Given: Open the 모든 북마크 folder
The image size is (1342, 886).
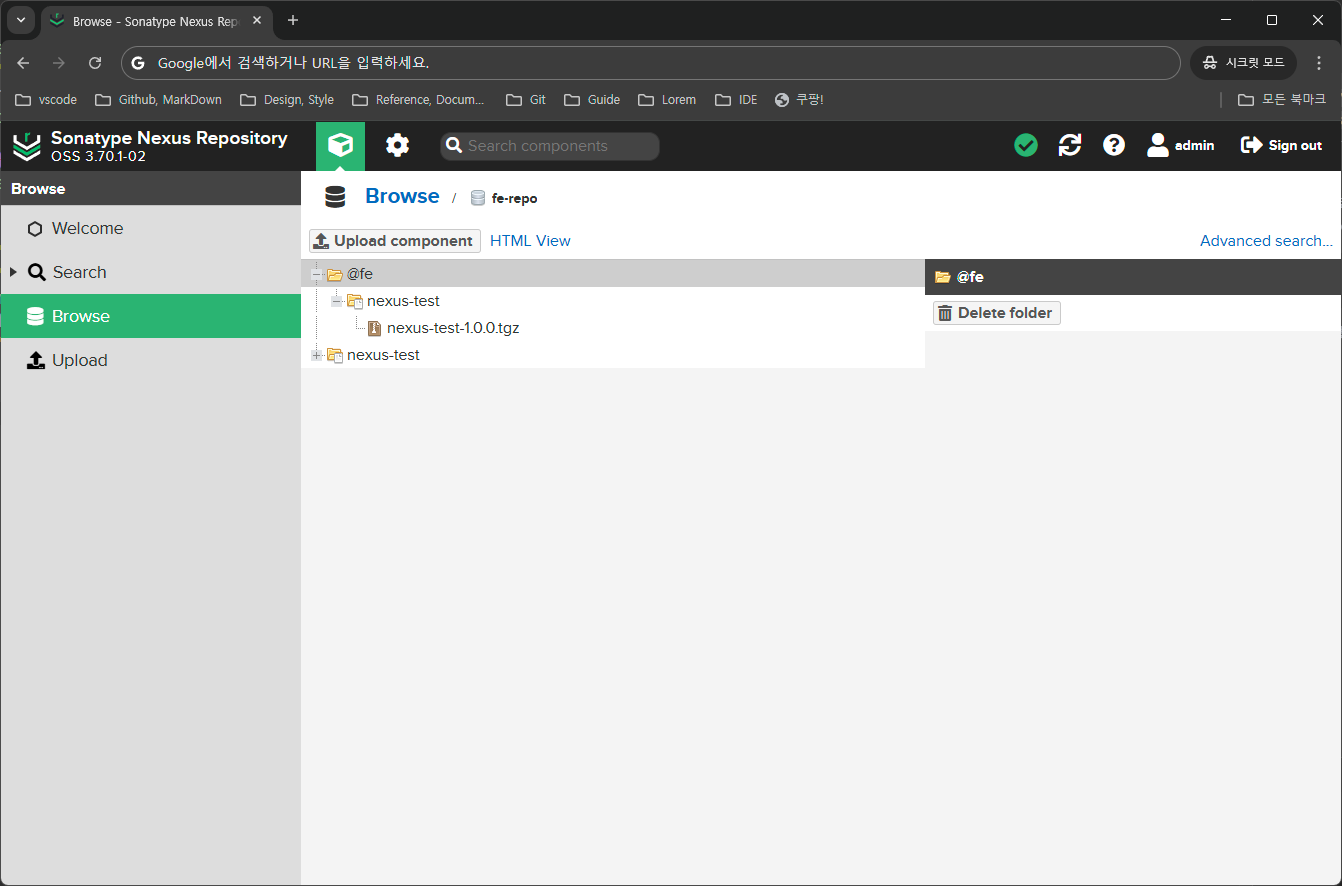Looking at the screenshot, I should coord(1282,100).
